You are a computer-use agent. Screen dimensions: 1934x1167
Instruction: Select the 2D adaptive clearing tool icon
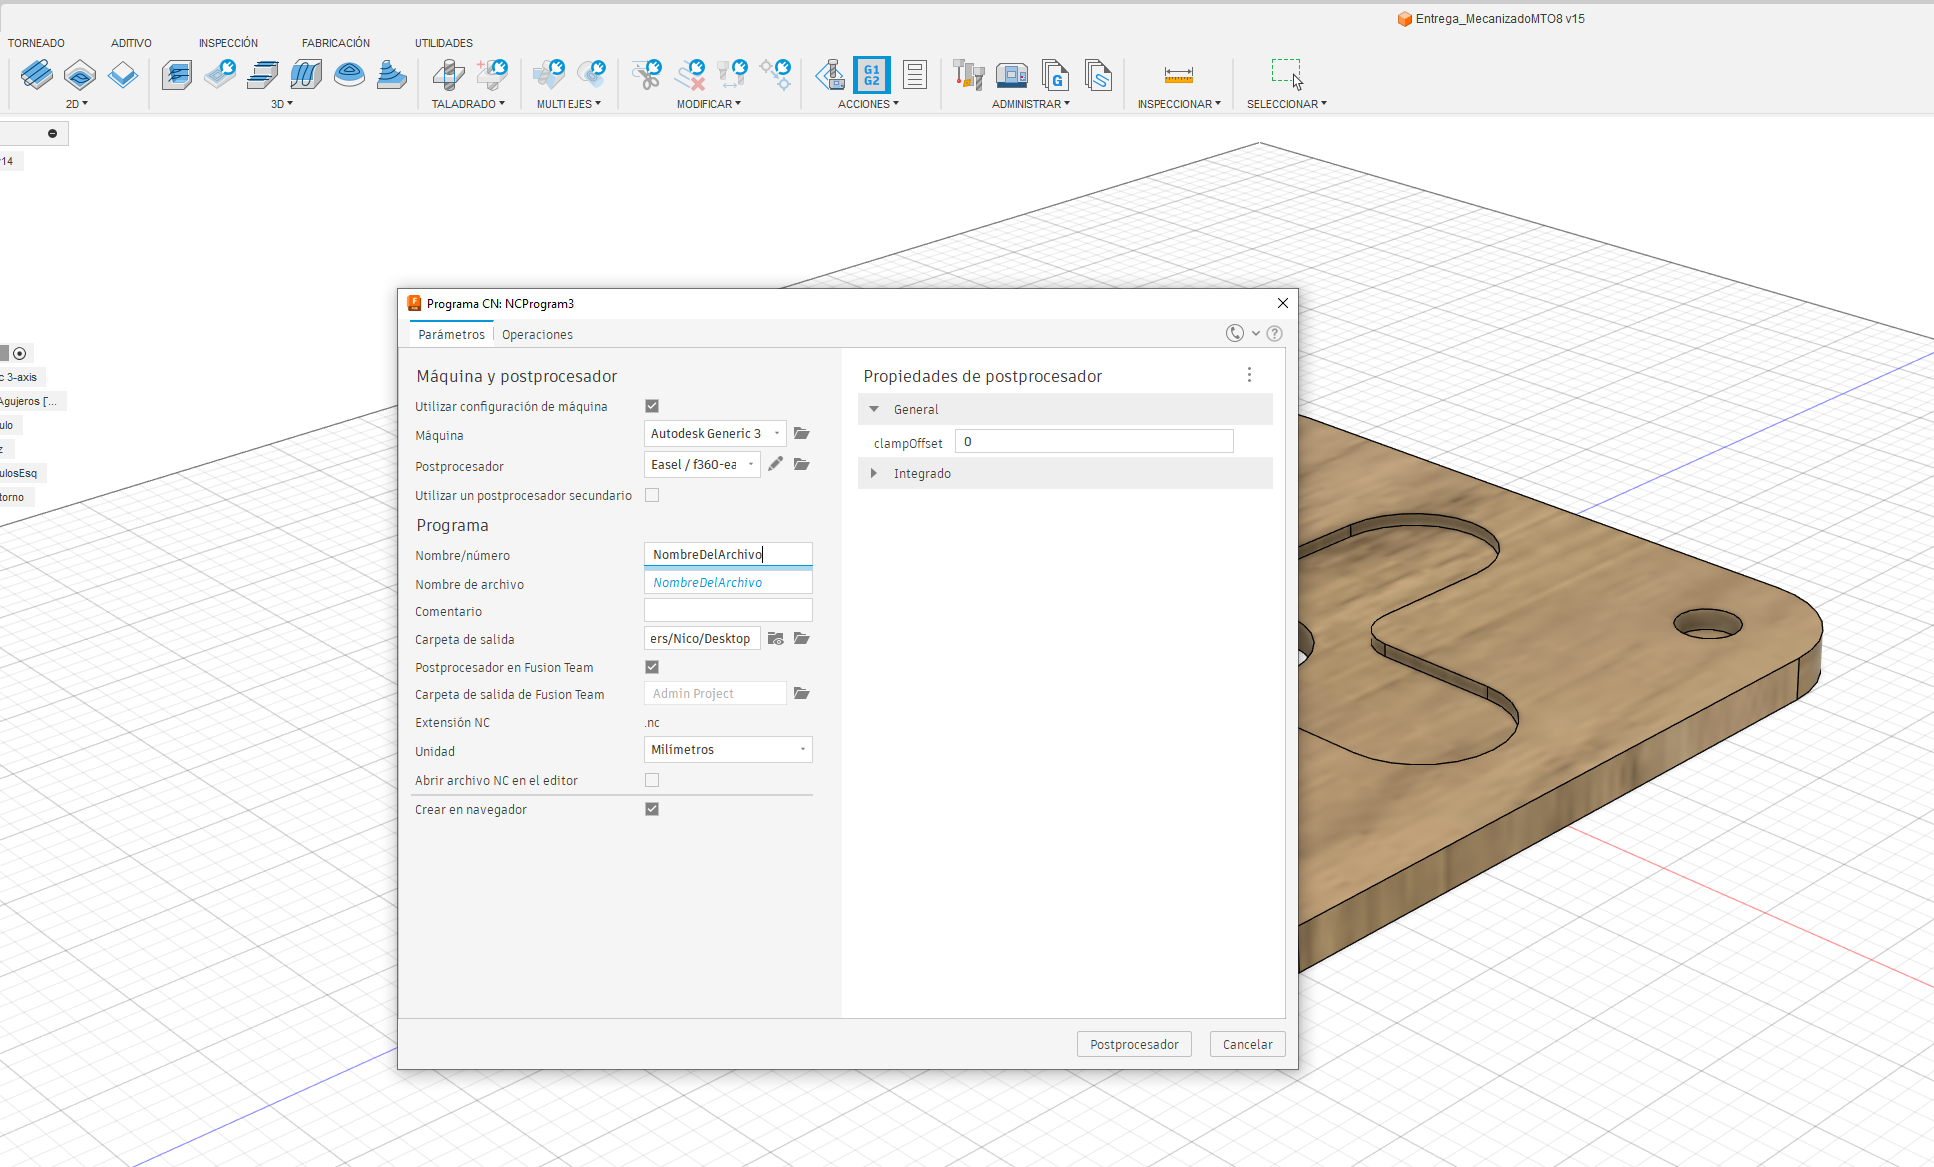click(36, 75)
